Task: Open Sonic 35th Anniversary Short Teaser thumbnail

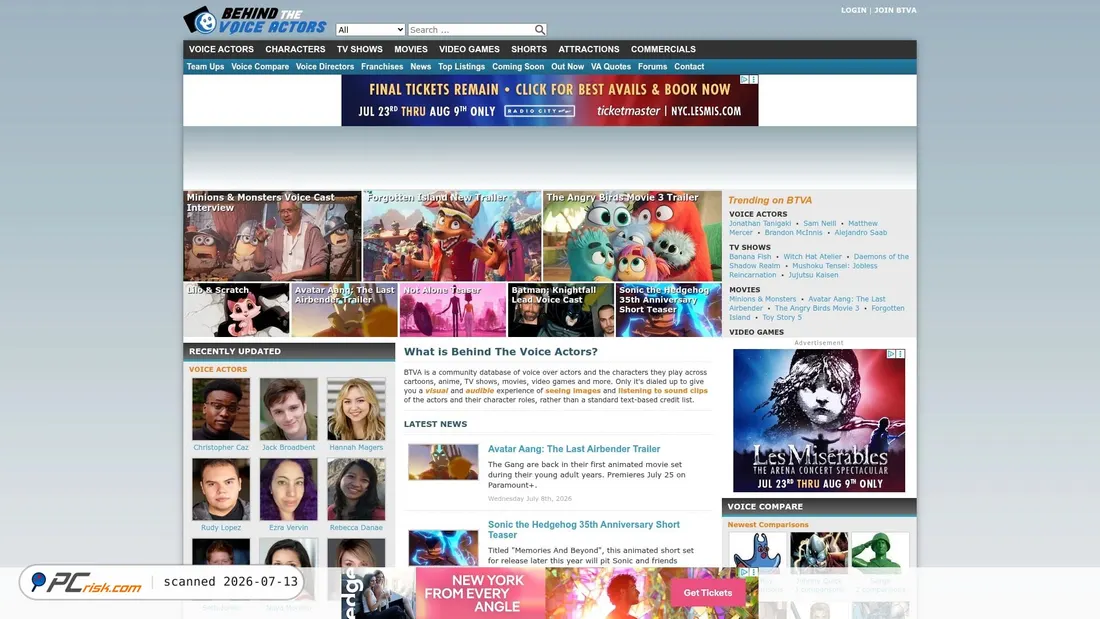Action: (x=669, y=310)
